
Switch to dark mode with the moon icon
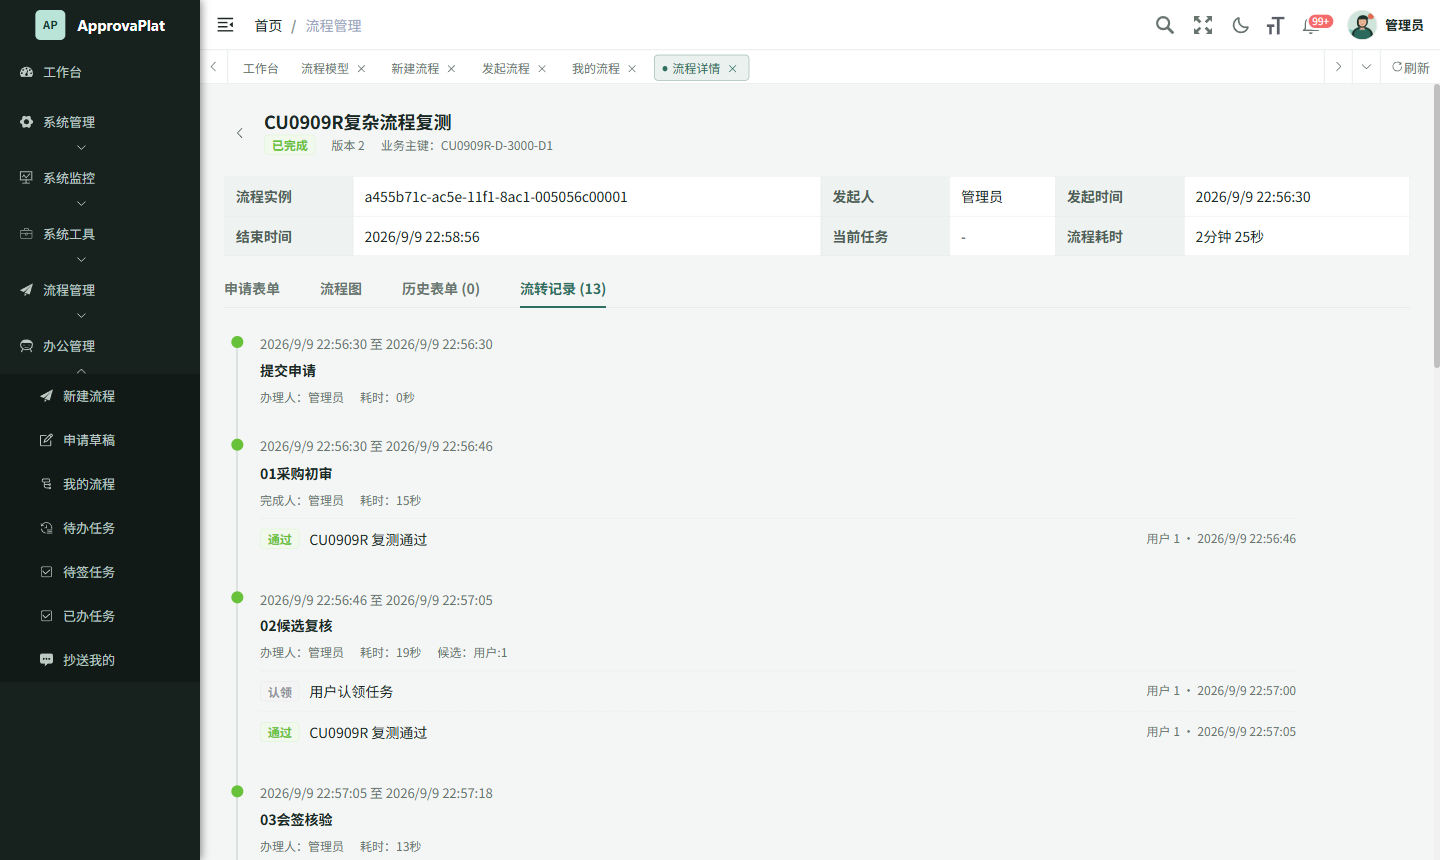pyautogui.click(x=1240, y=25)
